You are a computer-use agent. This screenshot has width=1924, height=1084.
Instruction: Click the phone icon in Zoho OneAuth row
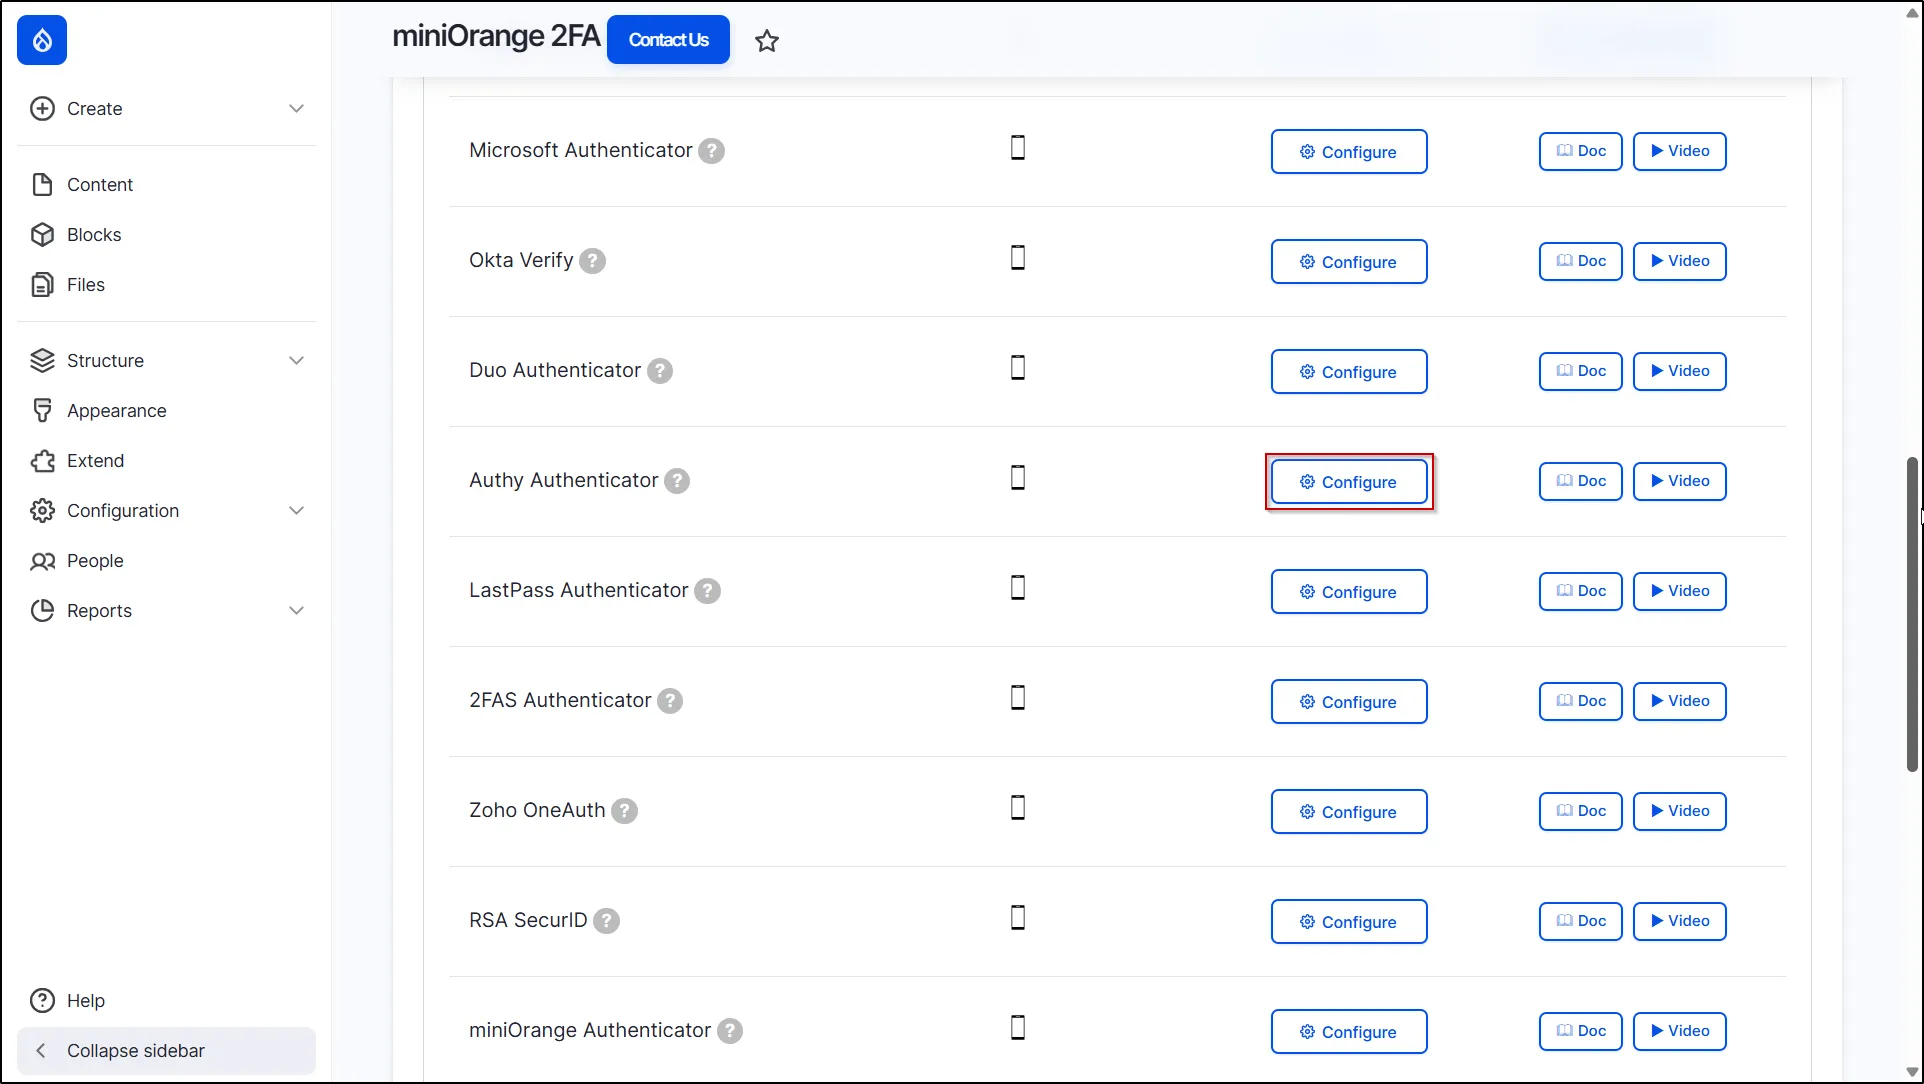1018,808
